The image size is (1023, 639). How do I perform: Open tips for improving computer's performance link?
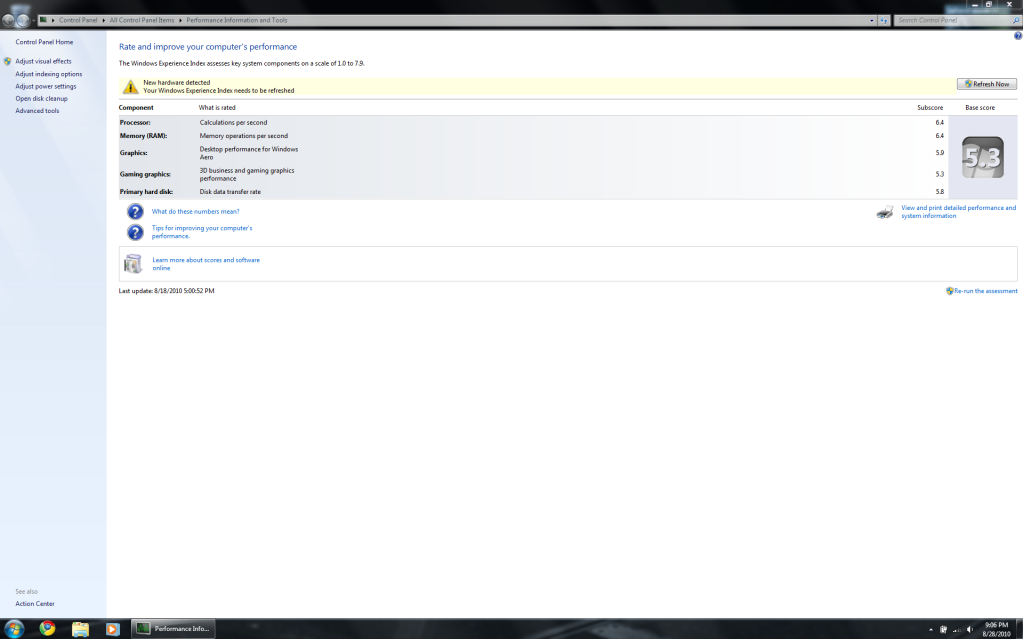click(x=202, y=232)
